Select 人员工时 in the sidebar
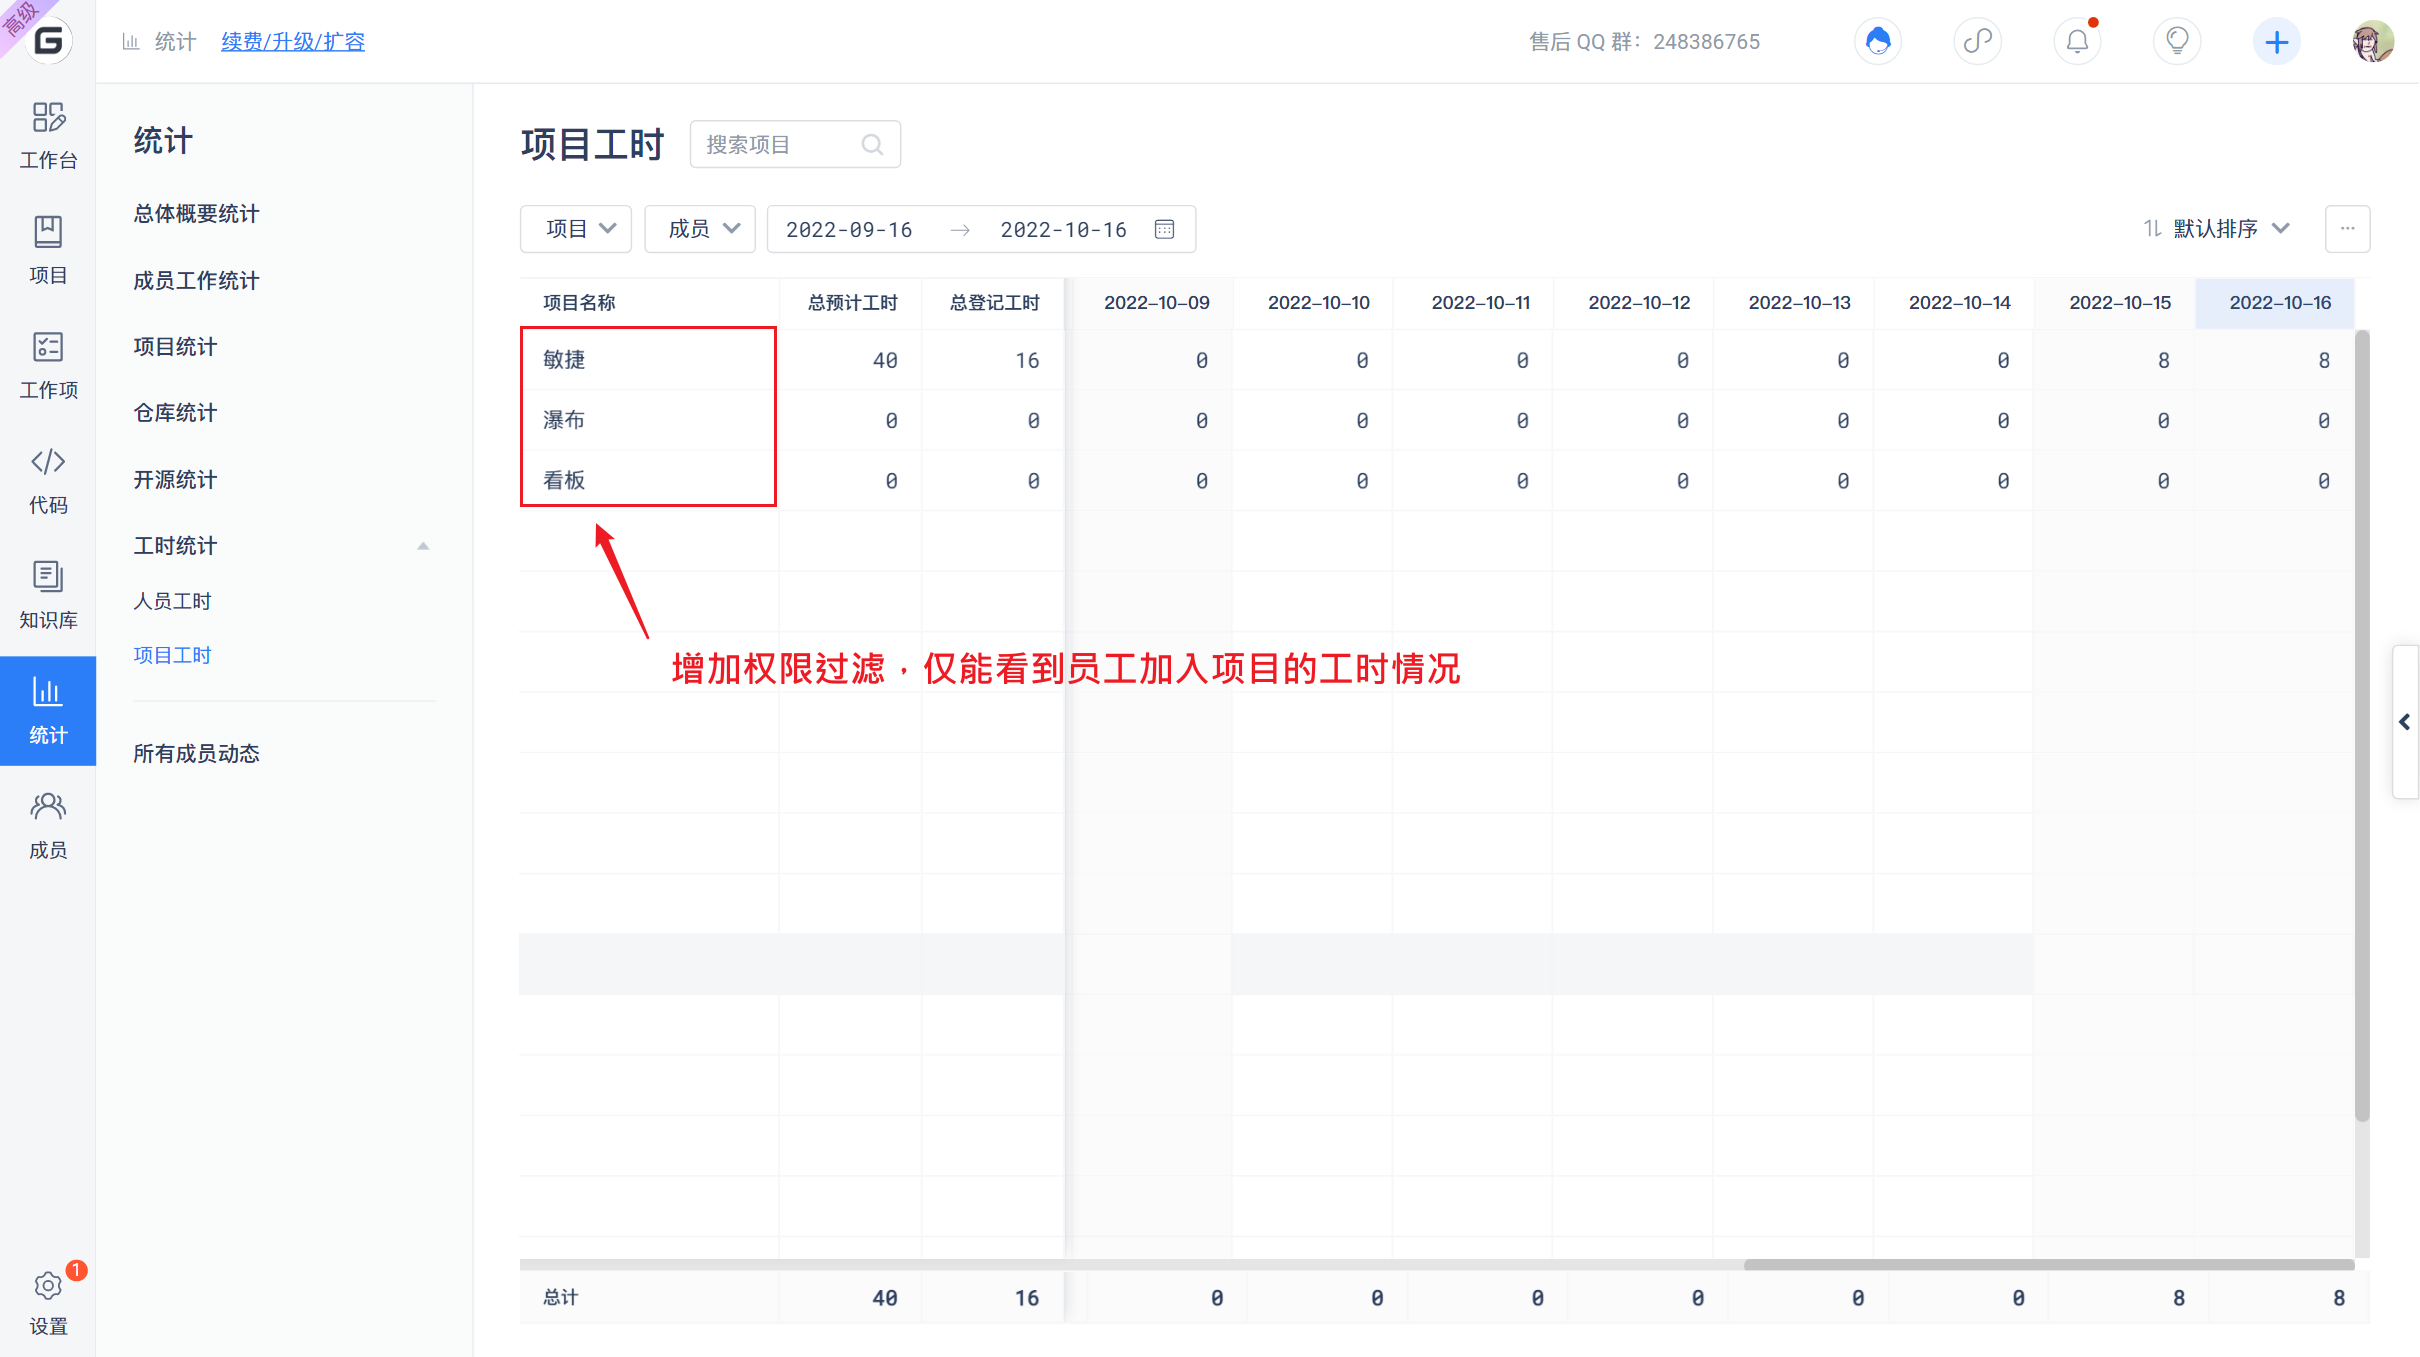 (172, 601)
